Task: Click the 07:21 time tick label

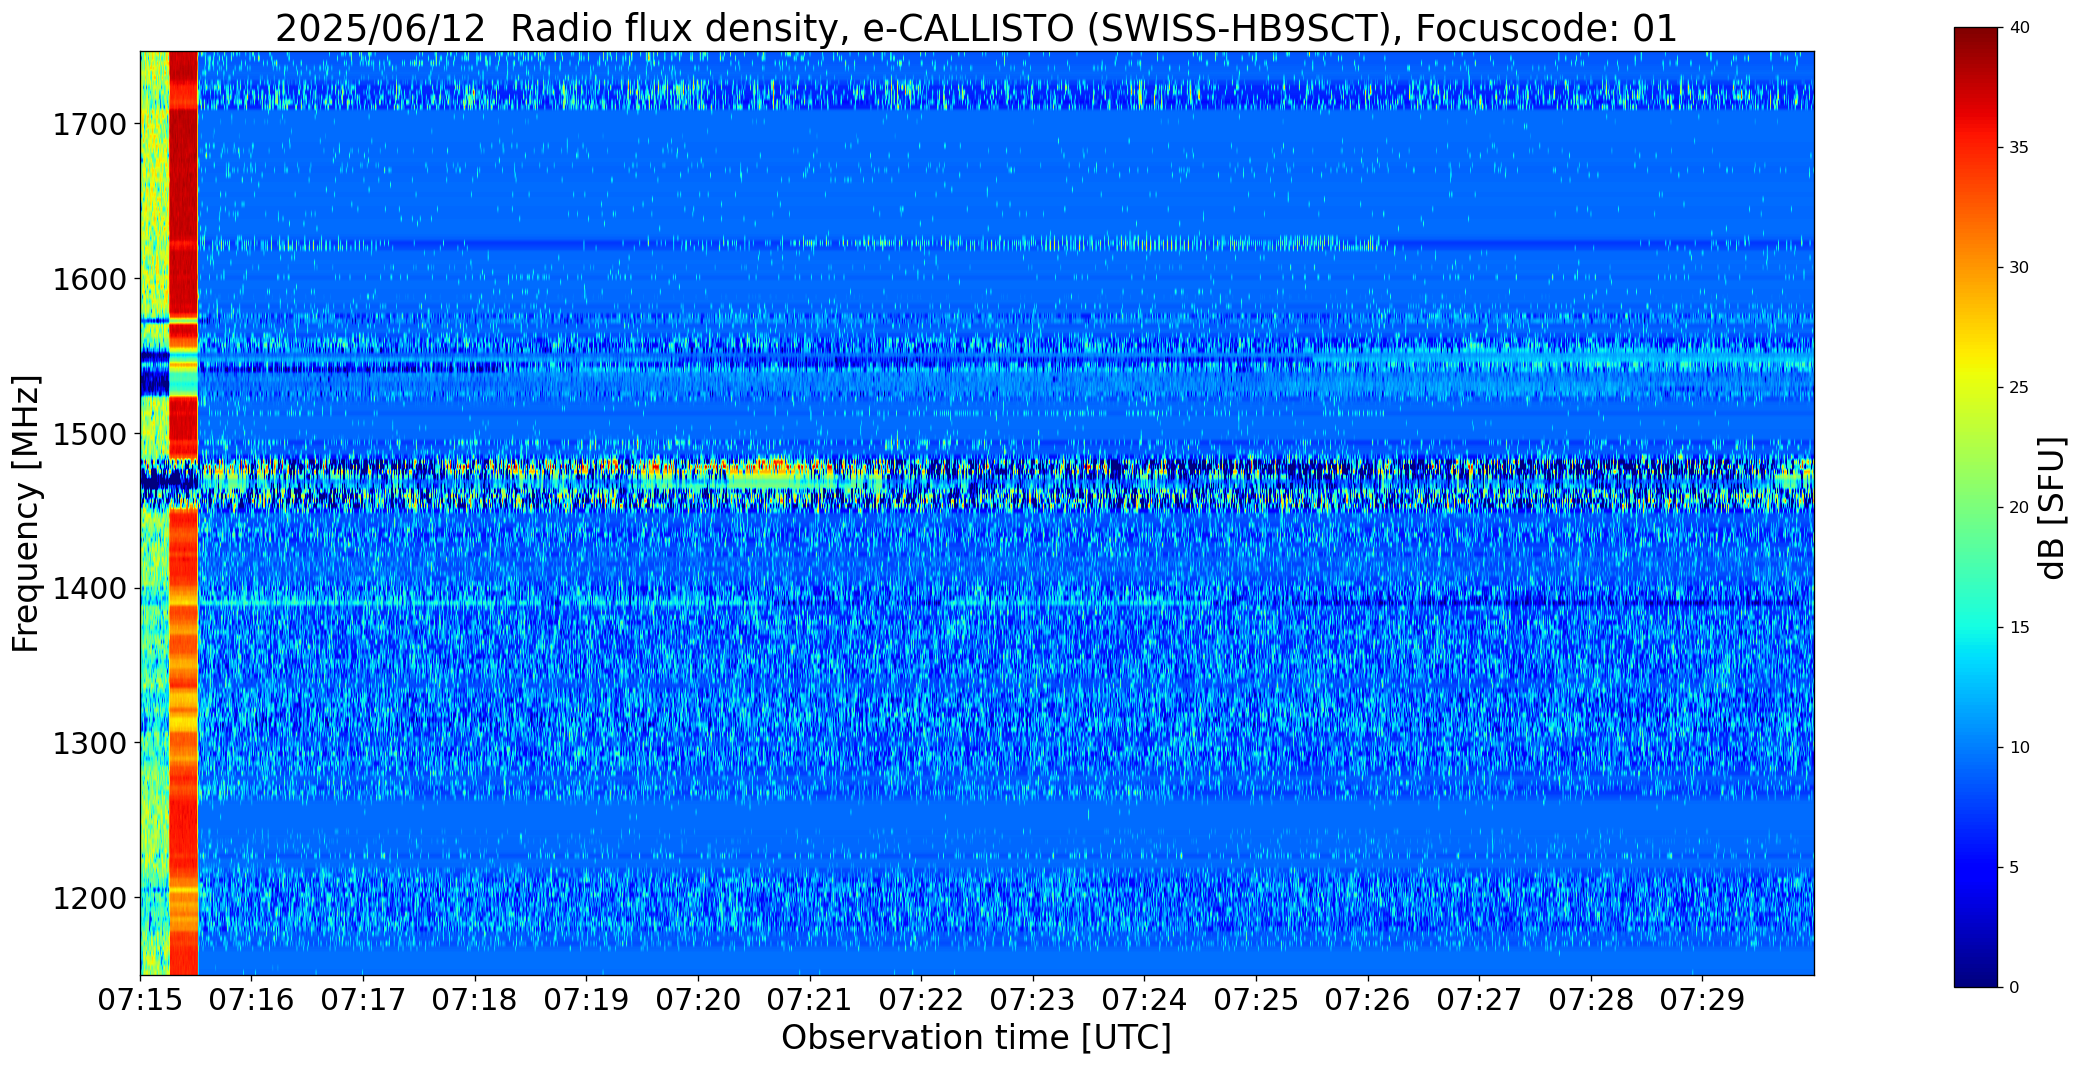Action: pos(810,1000)
